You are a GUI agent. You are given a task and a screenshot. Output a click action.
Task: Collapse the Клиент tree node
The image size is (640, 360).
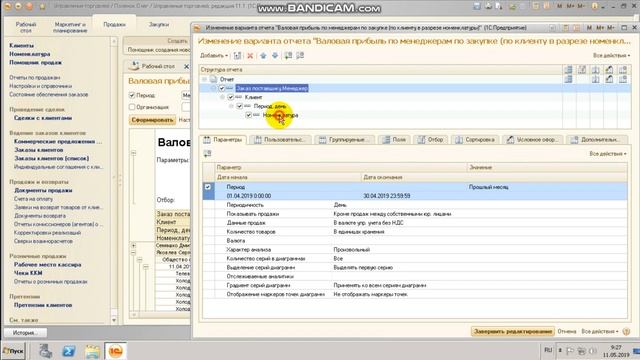coord(222,97)
